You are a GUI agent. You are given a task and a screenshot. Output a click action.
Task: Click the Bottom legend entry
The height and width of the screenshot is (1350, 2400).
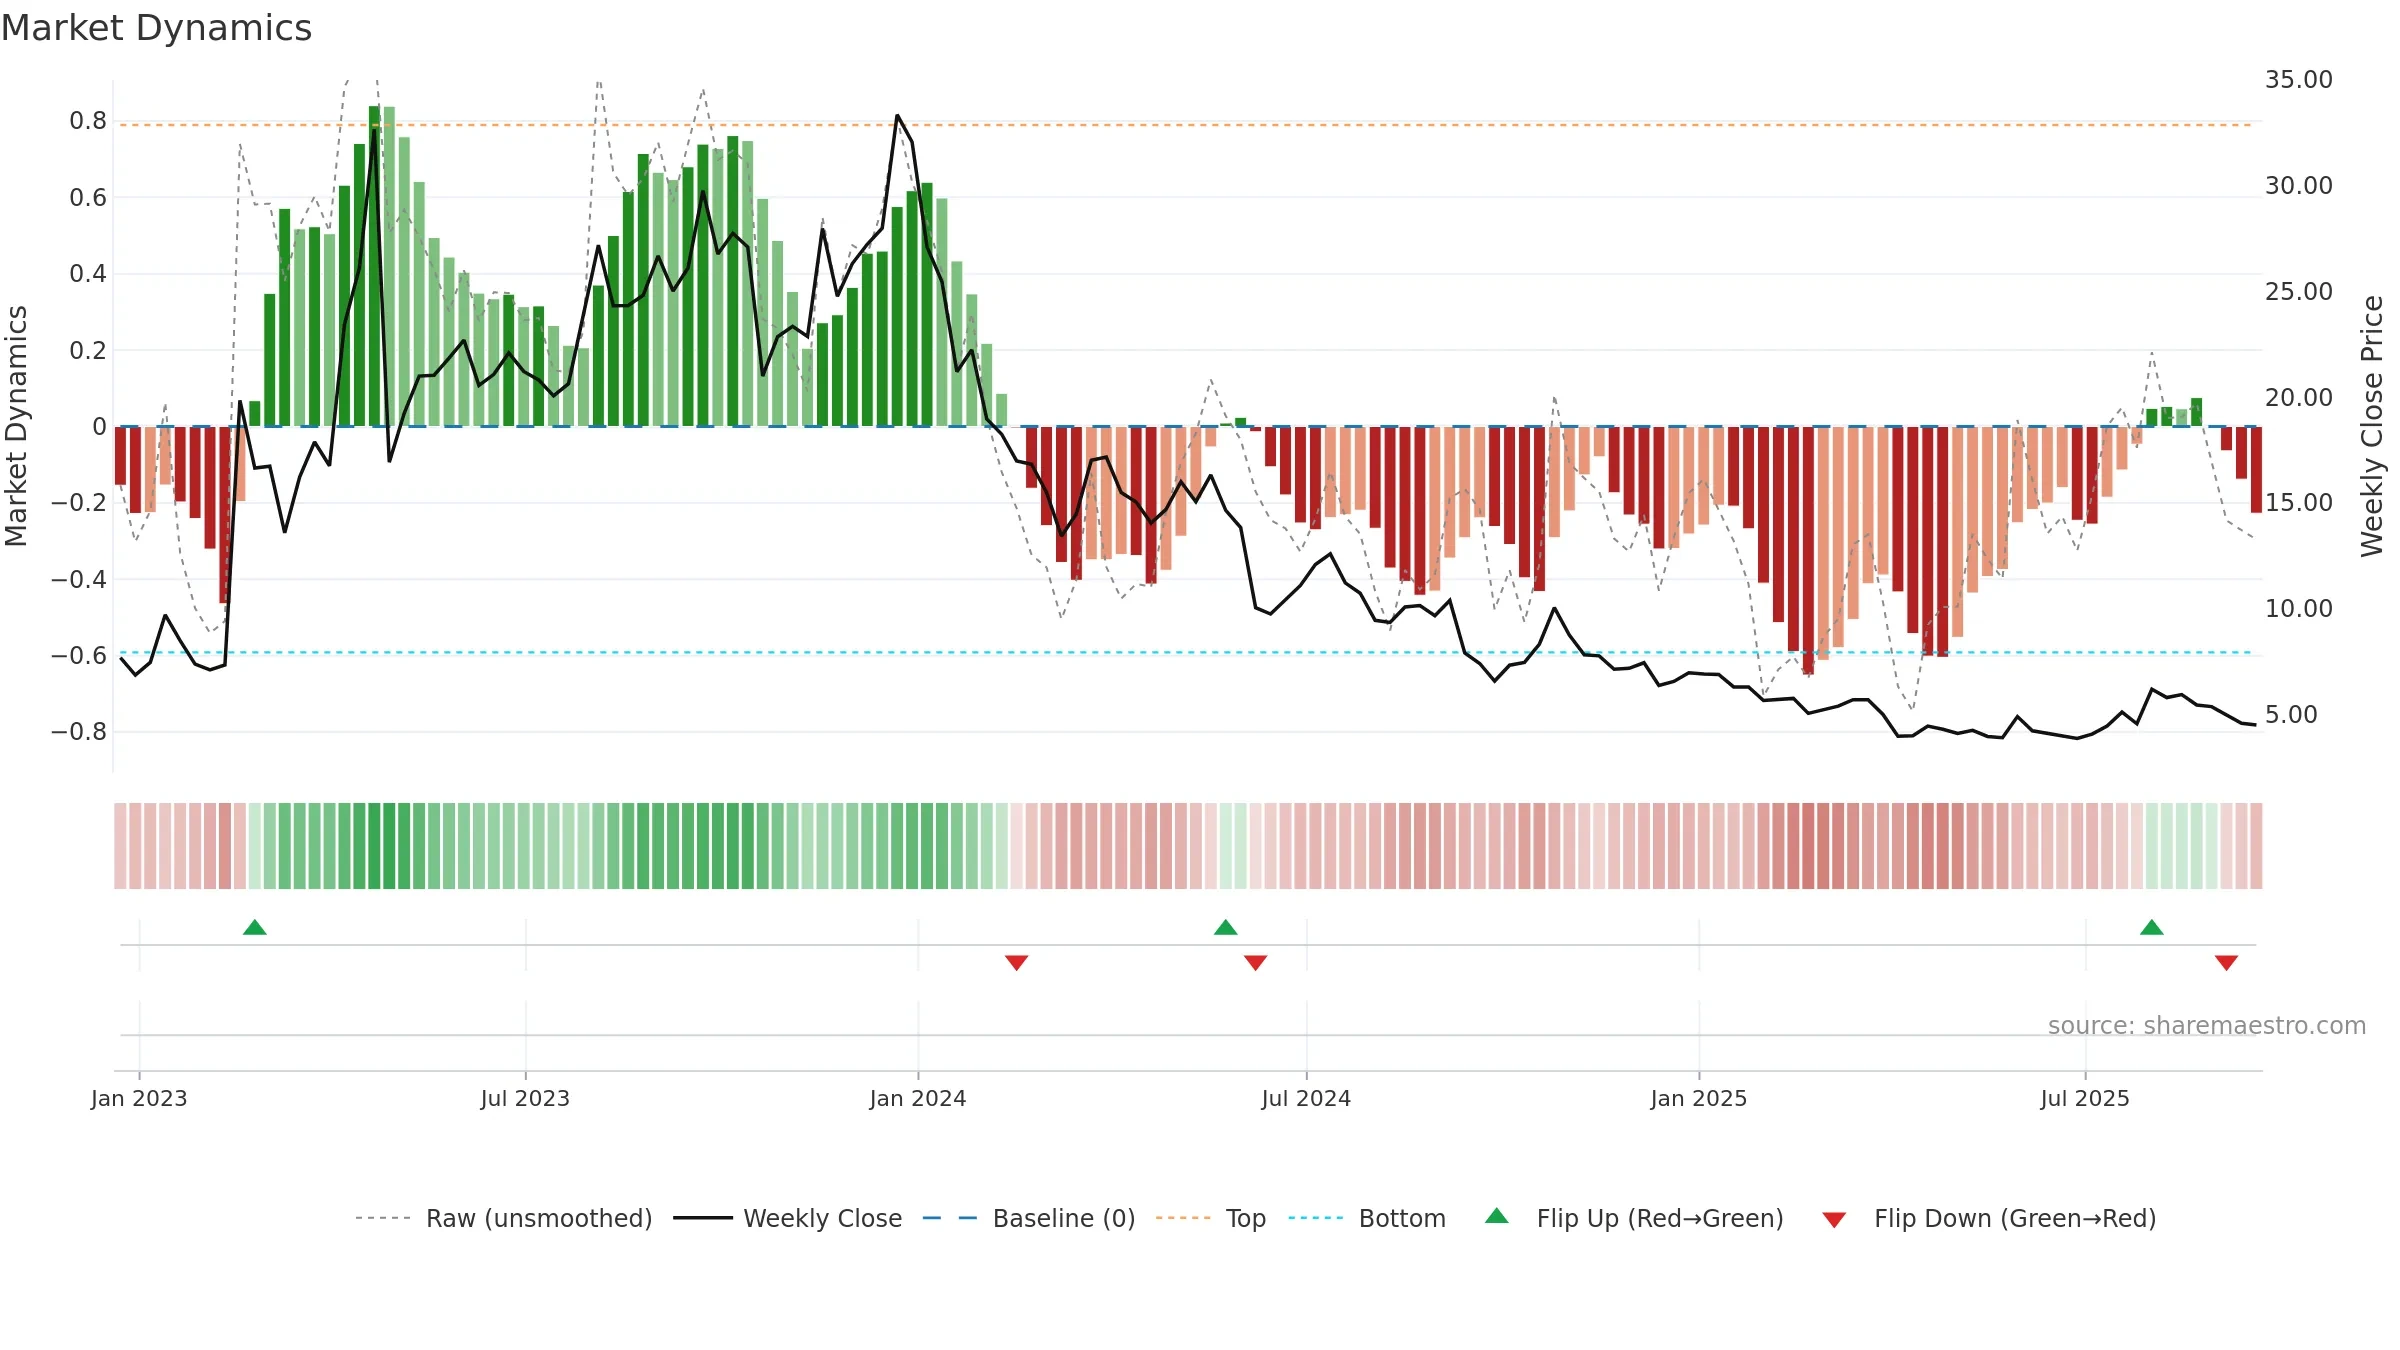(1367, 1218)
